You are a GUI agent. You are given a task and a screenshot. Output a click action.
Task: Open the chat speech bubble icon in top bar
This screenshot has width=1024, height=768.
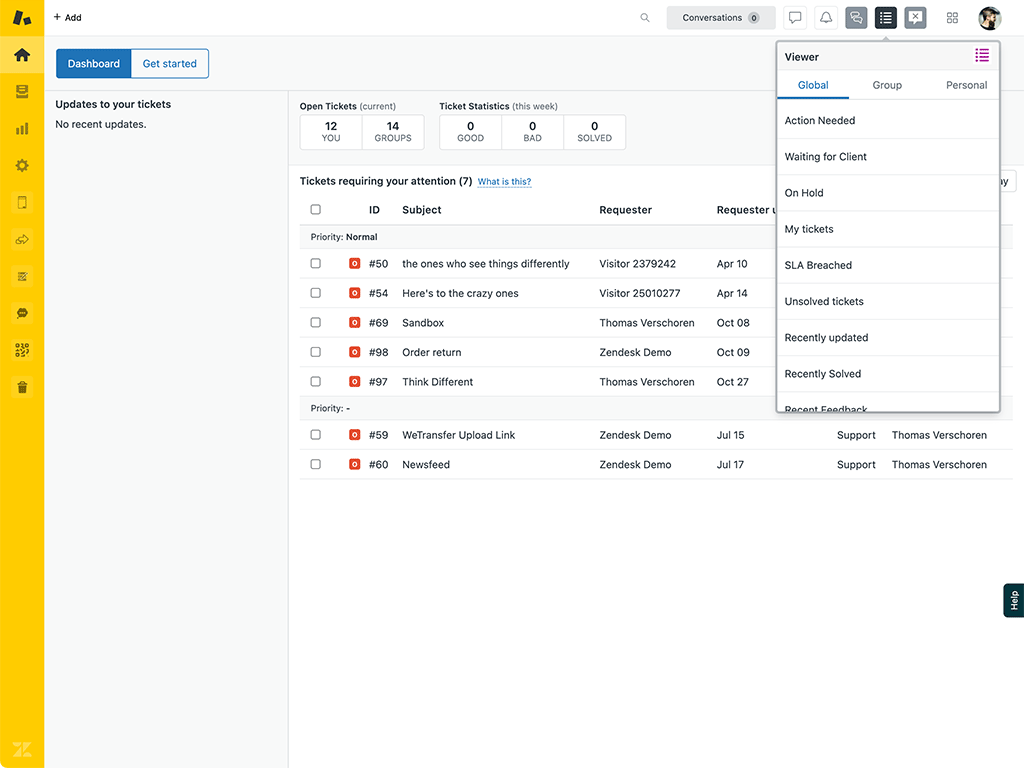[795, 18]
